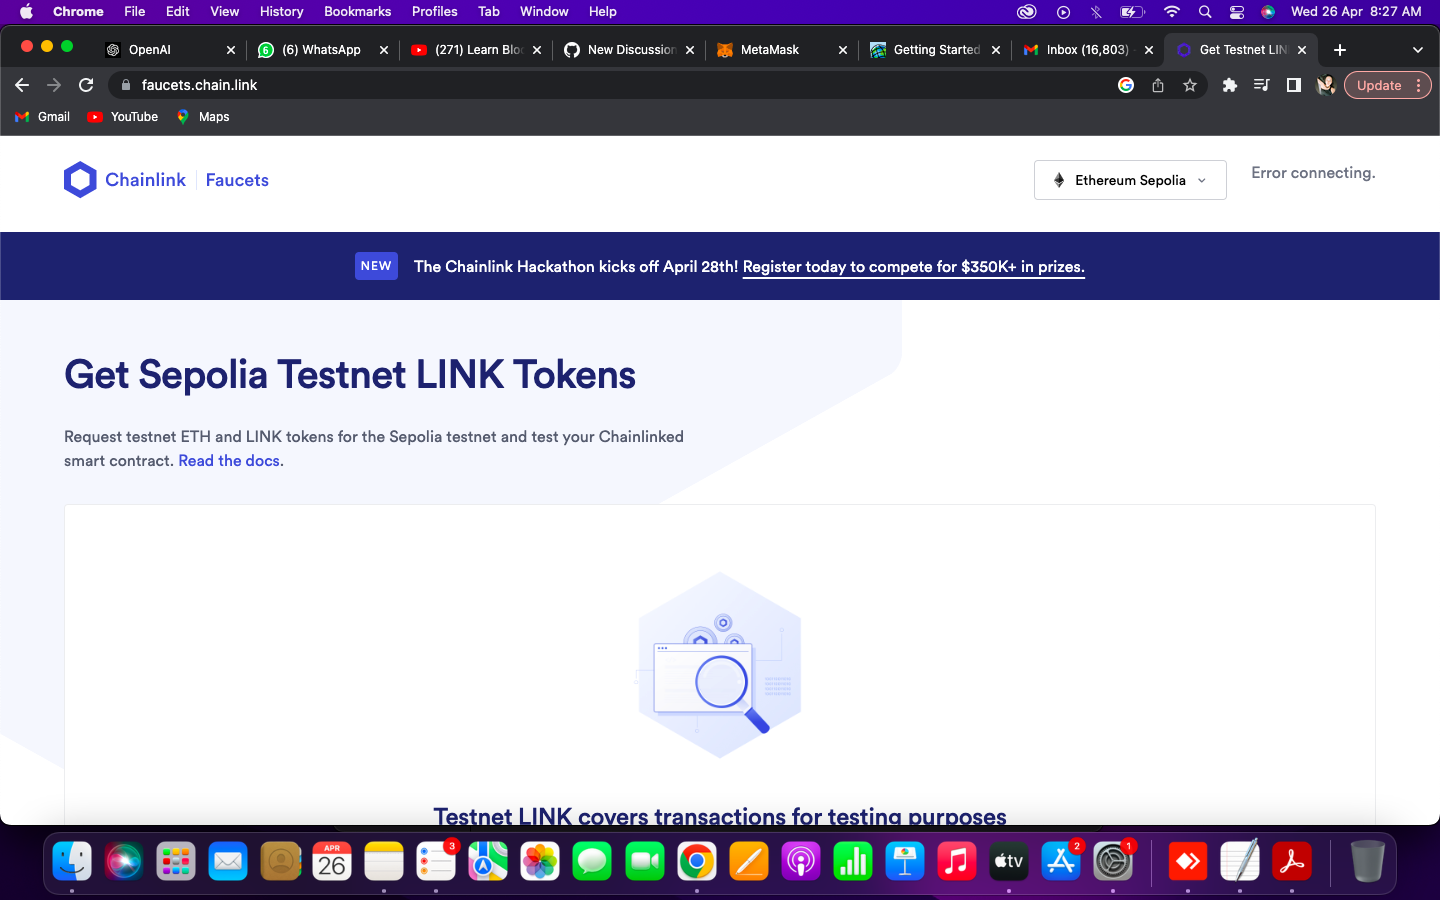Click the Google icon in the address bar
The width and height of the screenshot is (1440, 900).
coord(1126,85)
